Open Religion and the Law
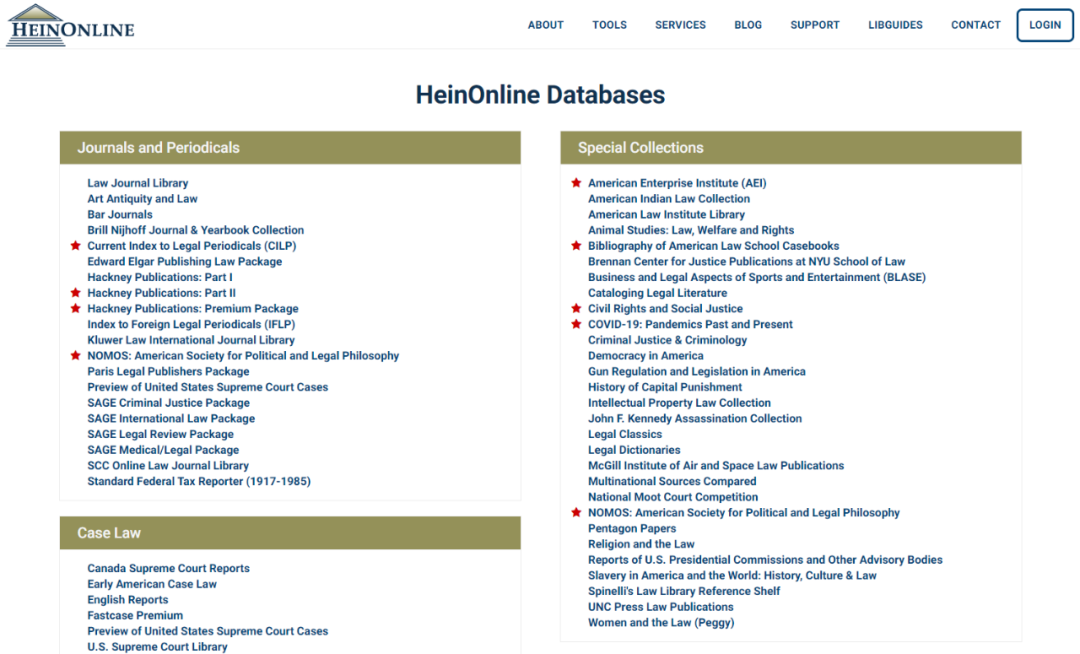 tap(641, 544)
